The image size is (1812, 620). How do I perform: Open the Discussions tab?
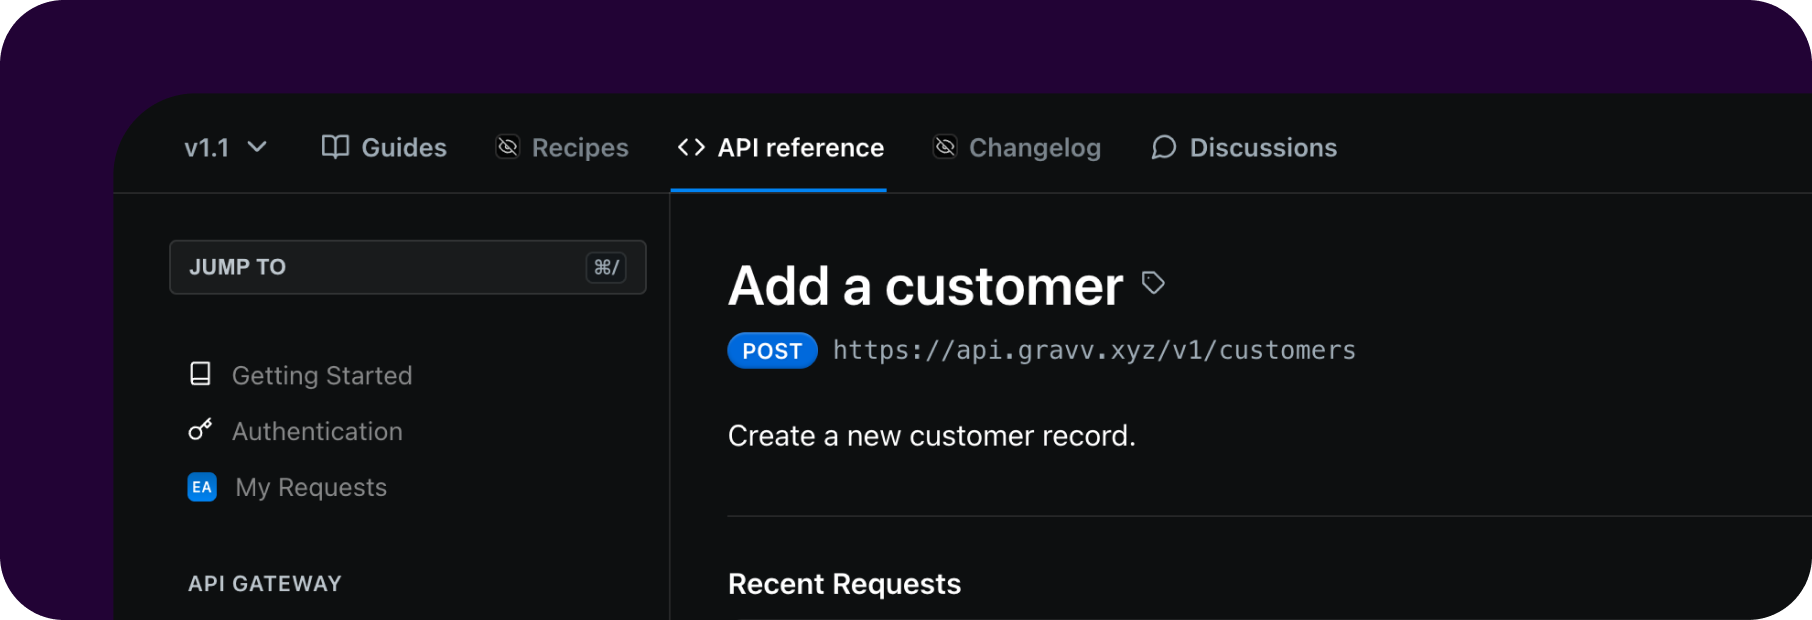(1244, 148)
